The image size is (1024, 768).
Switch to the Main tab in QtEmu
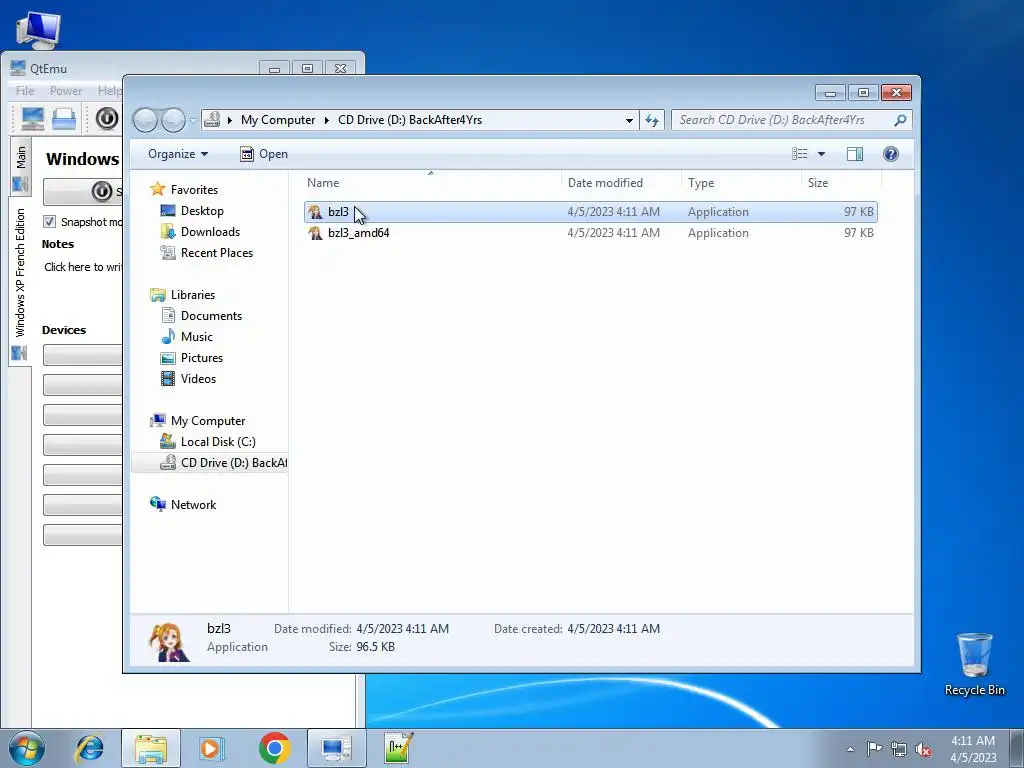coord(20,166)
